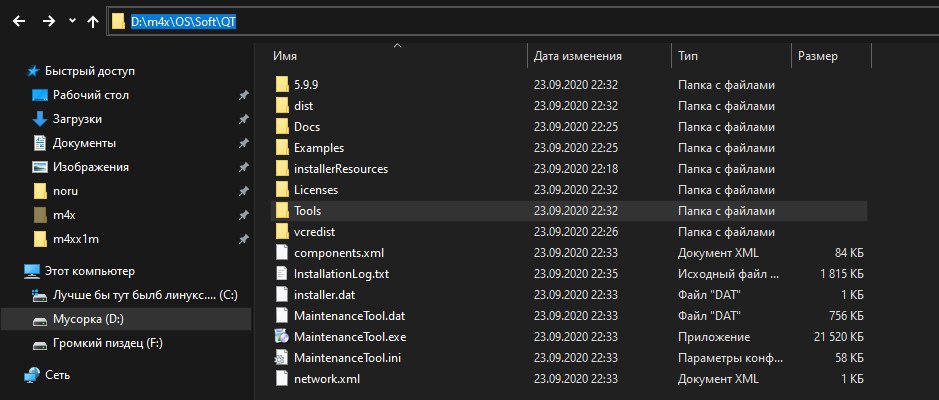Screen dimensions: 939x400
Task: Select the Docs folder icon
Action: click(x=282, y=127)
